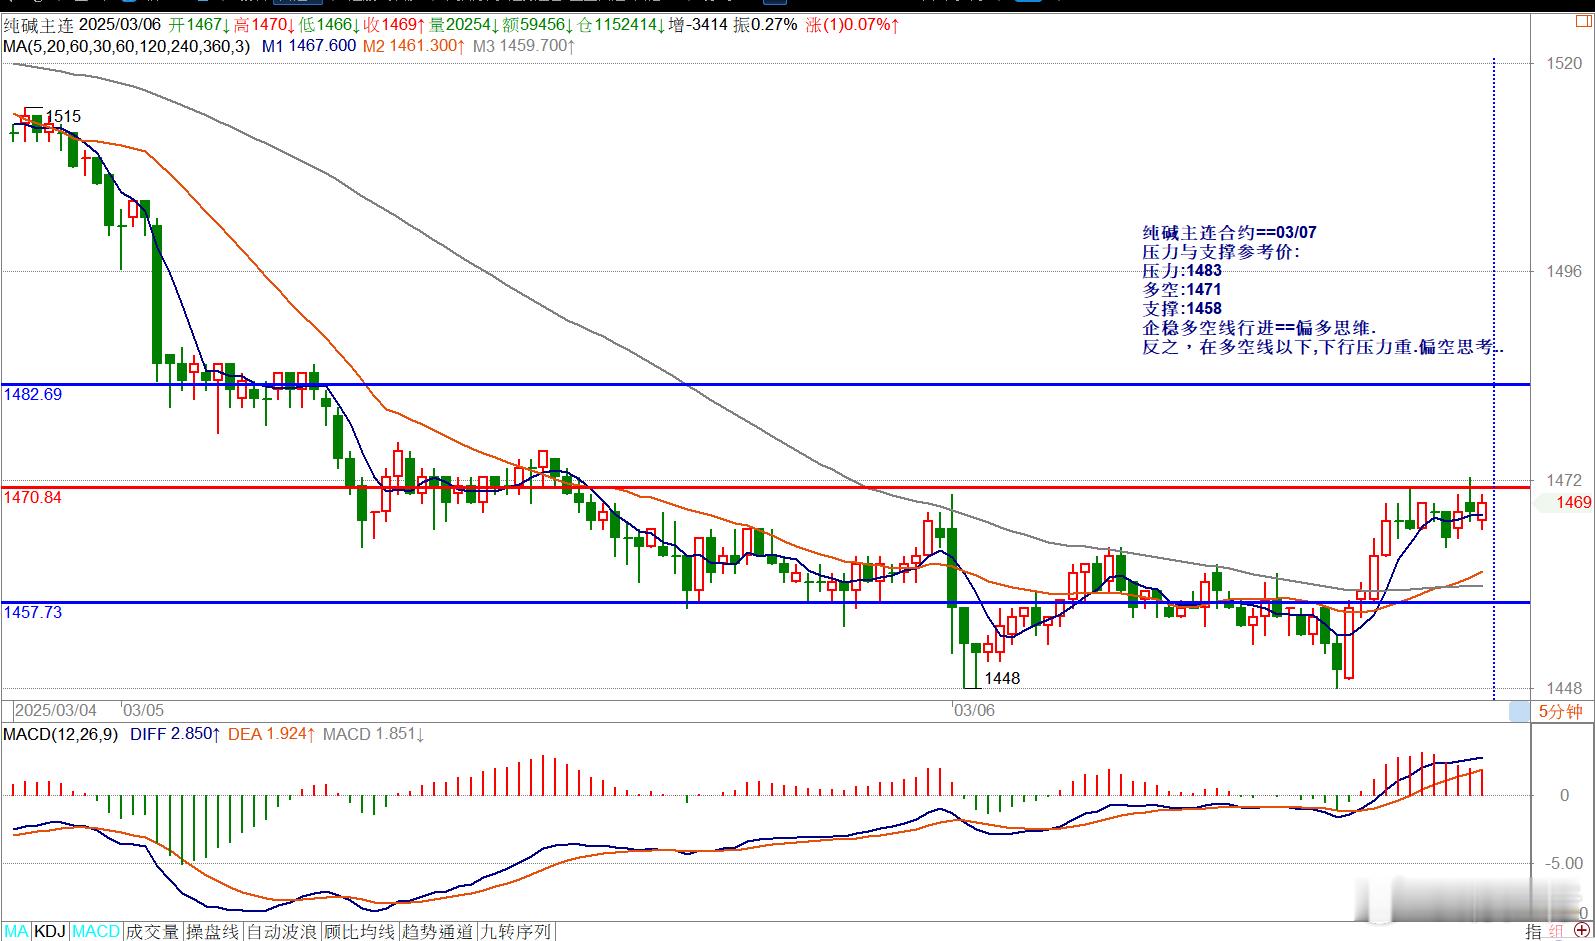Click the 1515 high price marker
This screenshot has width=1595, height=941.
pyautogui.click(x=63, y=117)
